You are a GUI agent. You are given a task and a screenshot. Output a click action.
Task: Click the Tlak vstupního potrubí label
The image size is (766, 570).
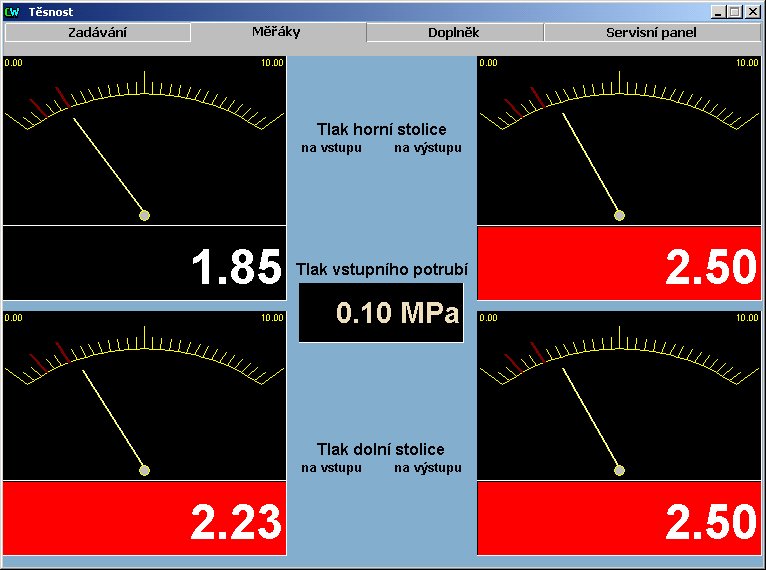(381, 270)
